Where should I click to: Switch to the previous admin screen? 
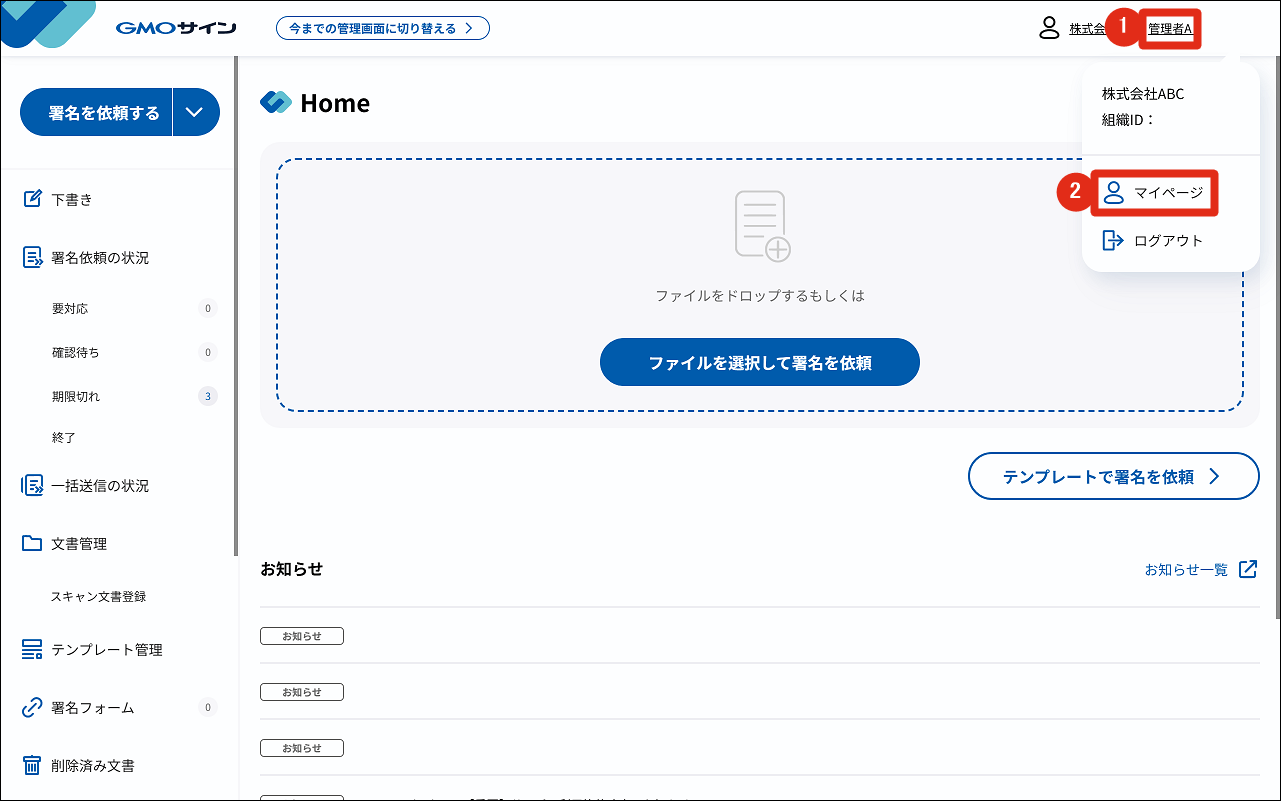click(382, 28)
